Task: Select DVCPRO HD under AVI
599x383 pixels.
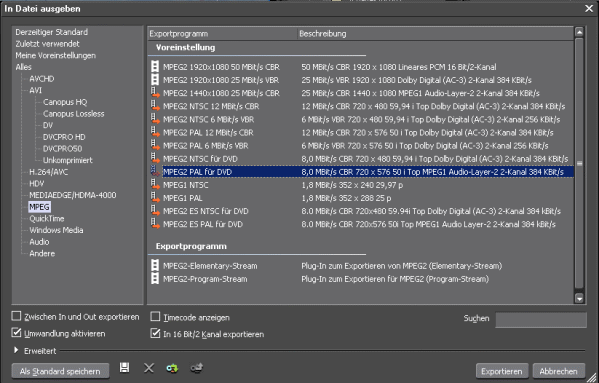Action: (64, 137)
